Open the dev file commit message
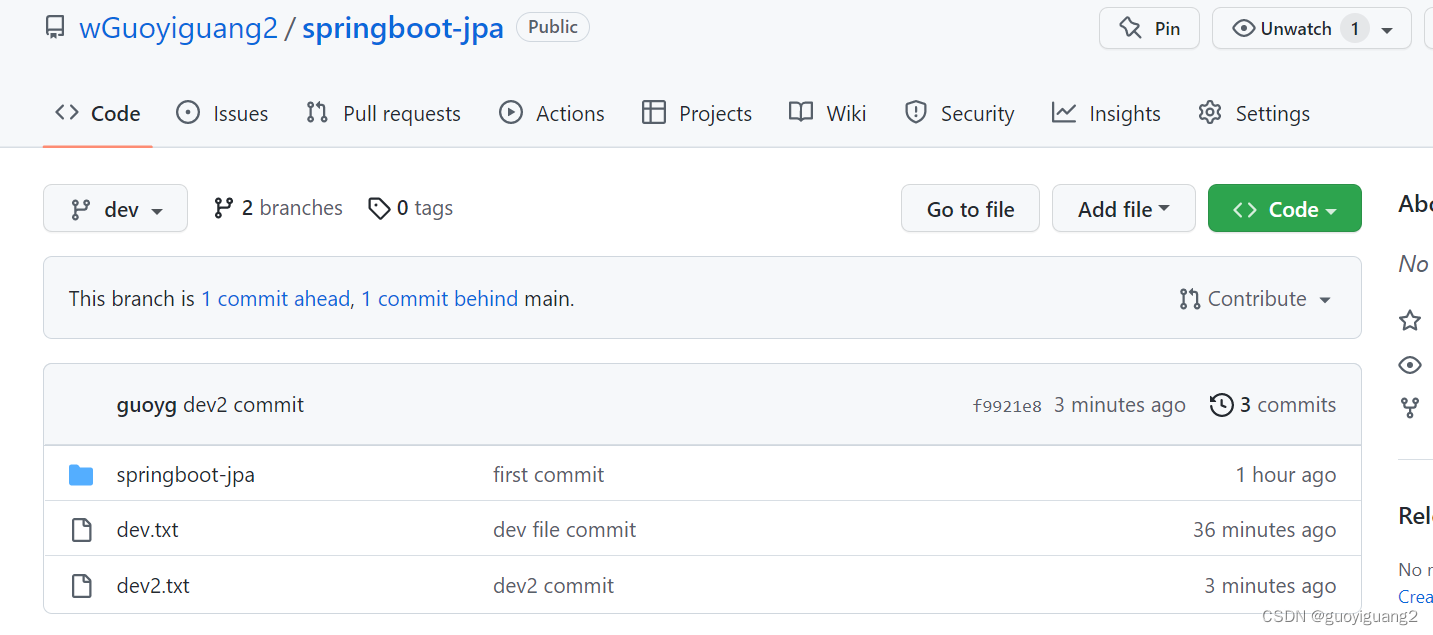 (564, 530)
